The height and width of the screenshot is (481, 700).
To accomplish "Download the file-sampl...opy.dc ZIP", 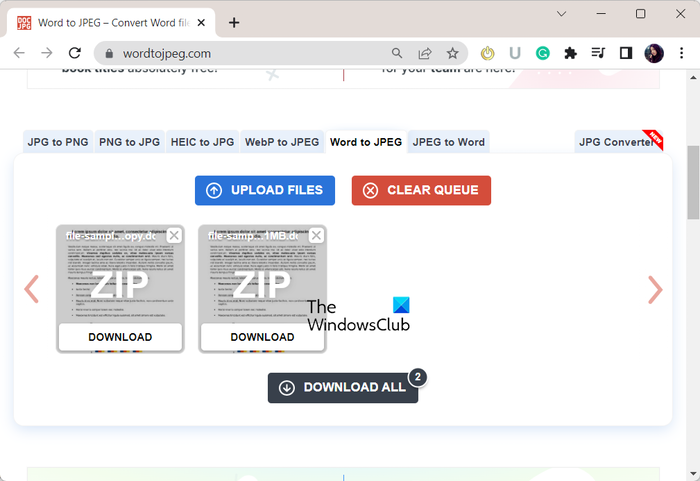I will pyautogui.click(x=120, y=337).
